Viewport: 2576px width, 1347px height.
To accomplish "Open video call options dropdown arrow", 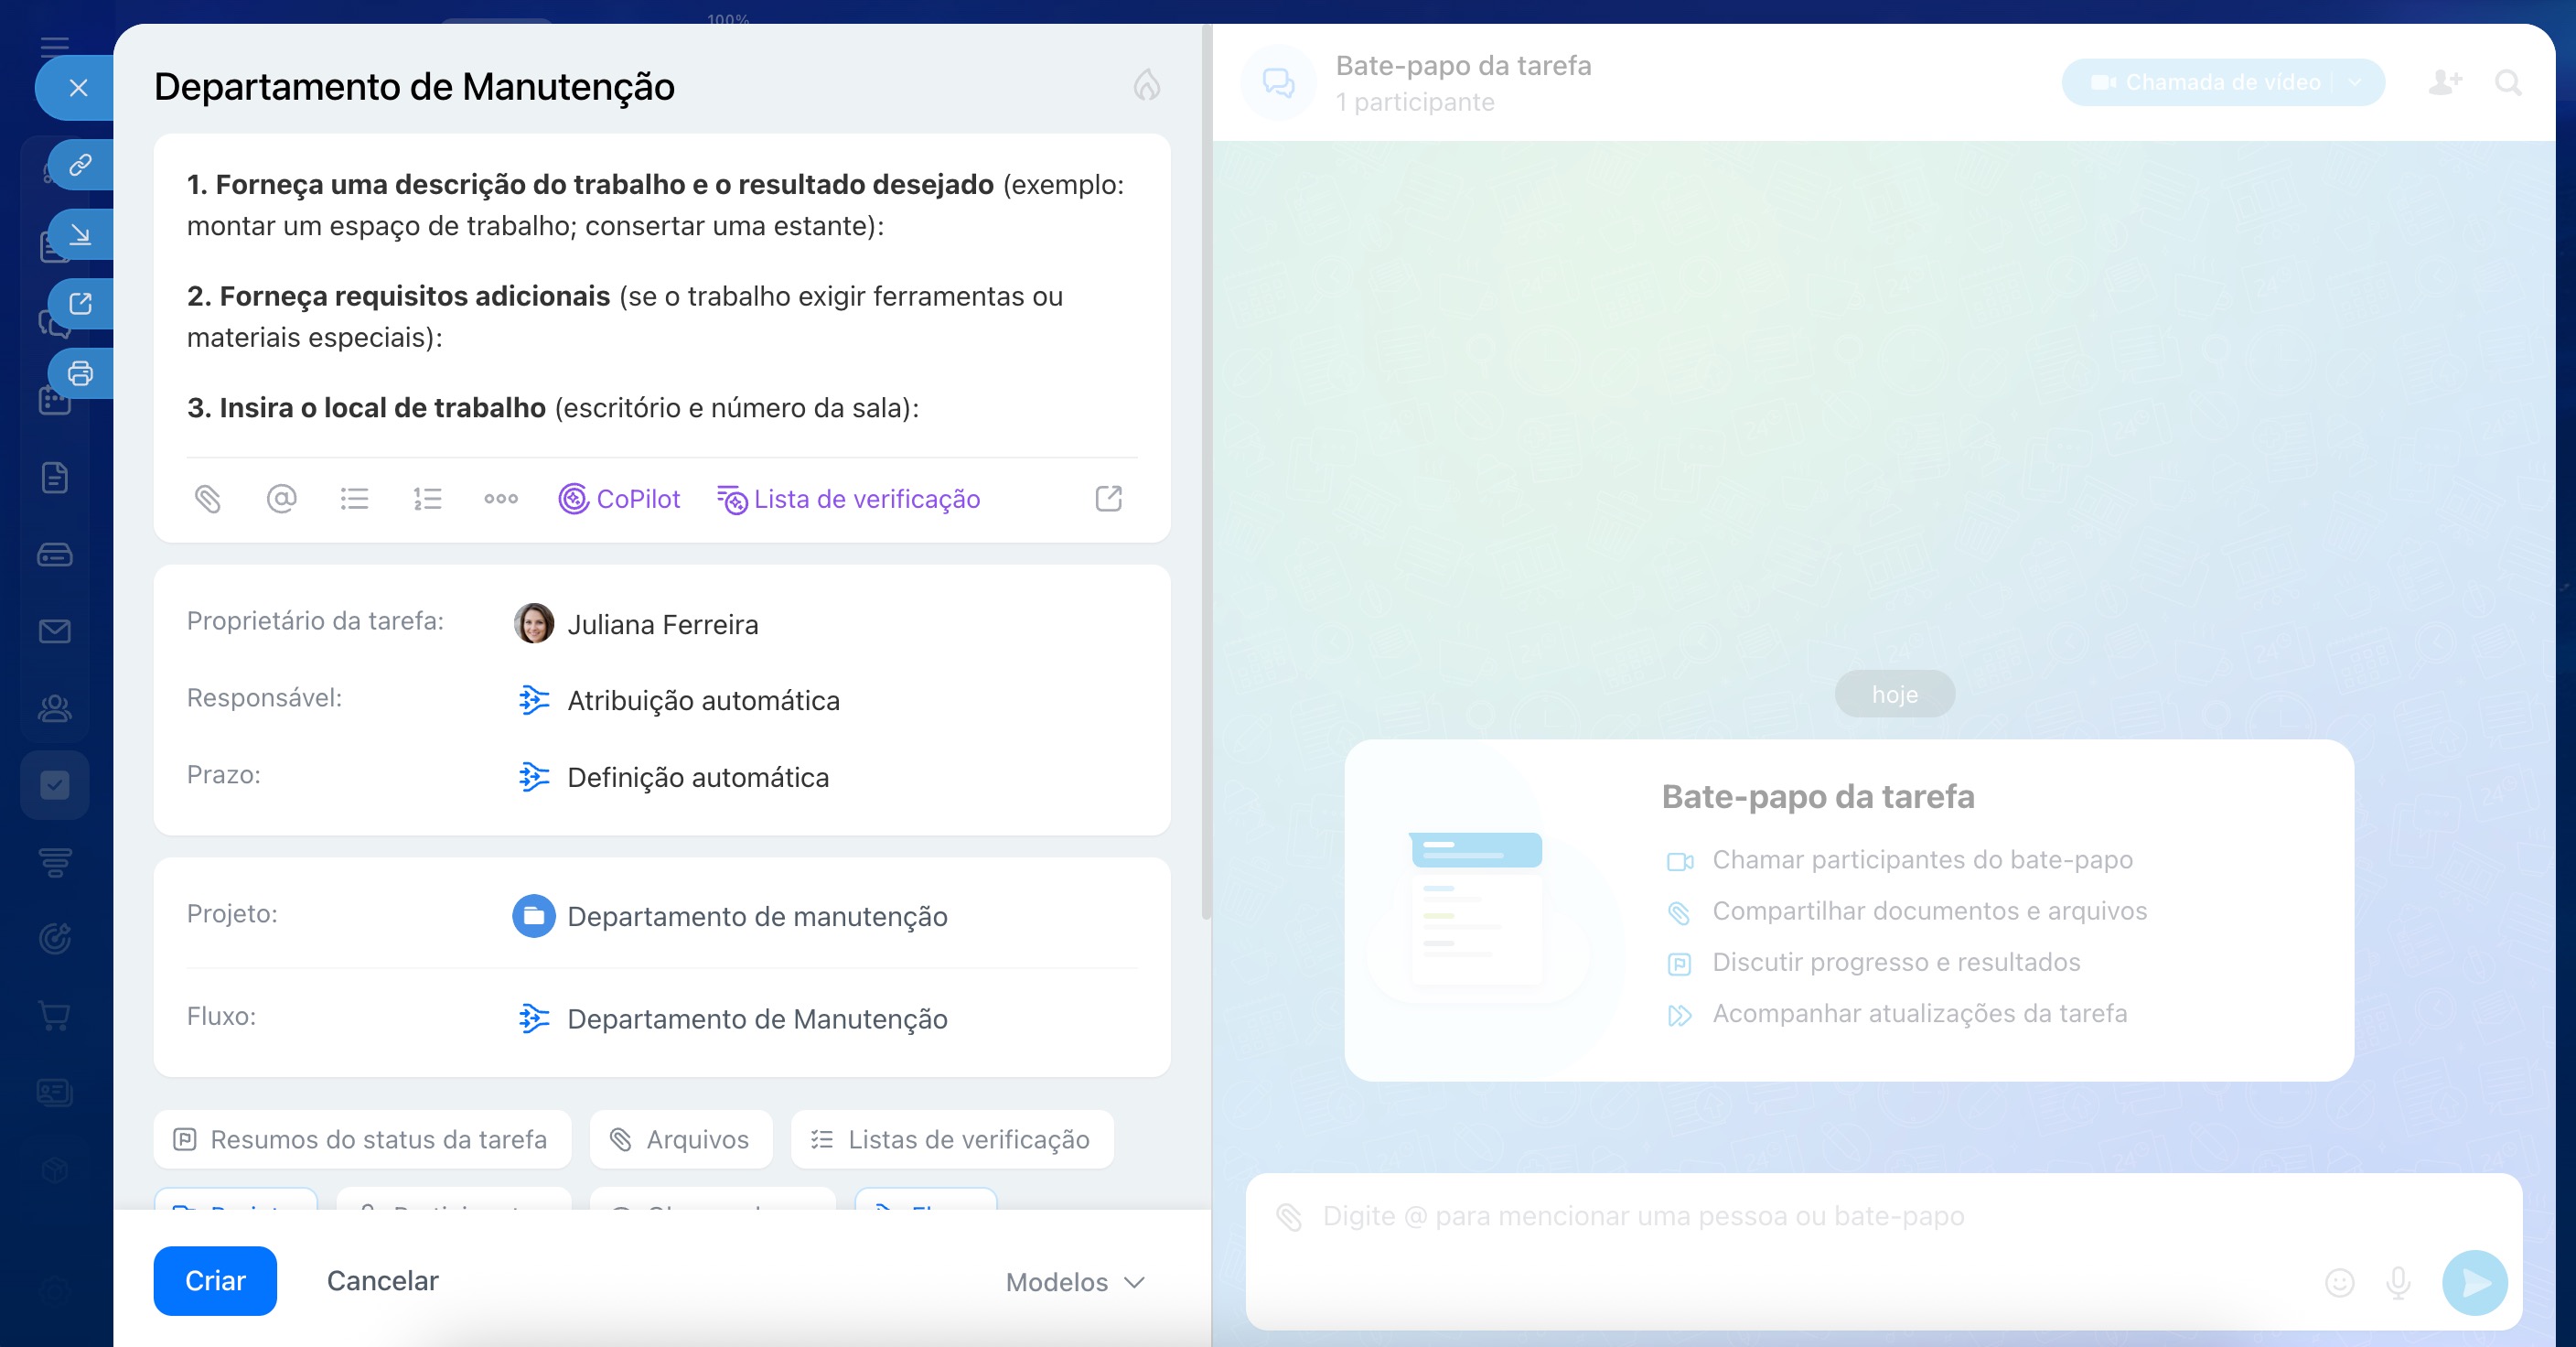I will 2355,82.
